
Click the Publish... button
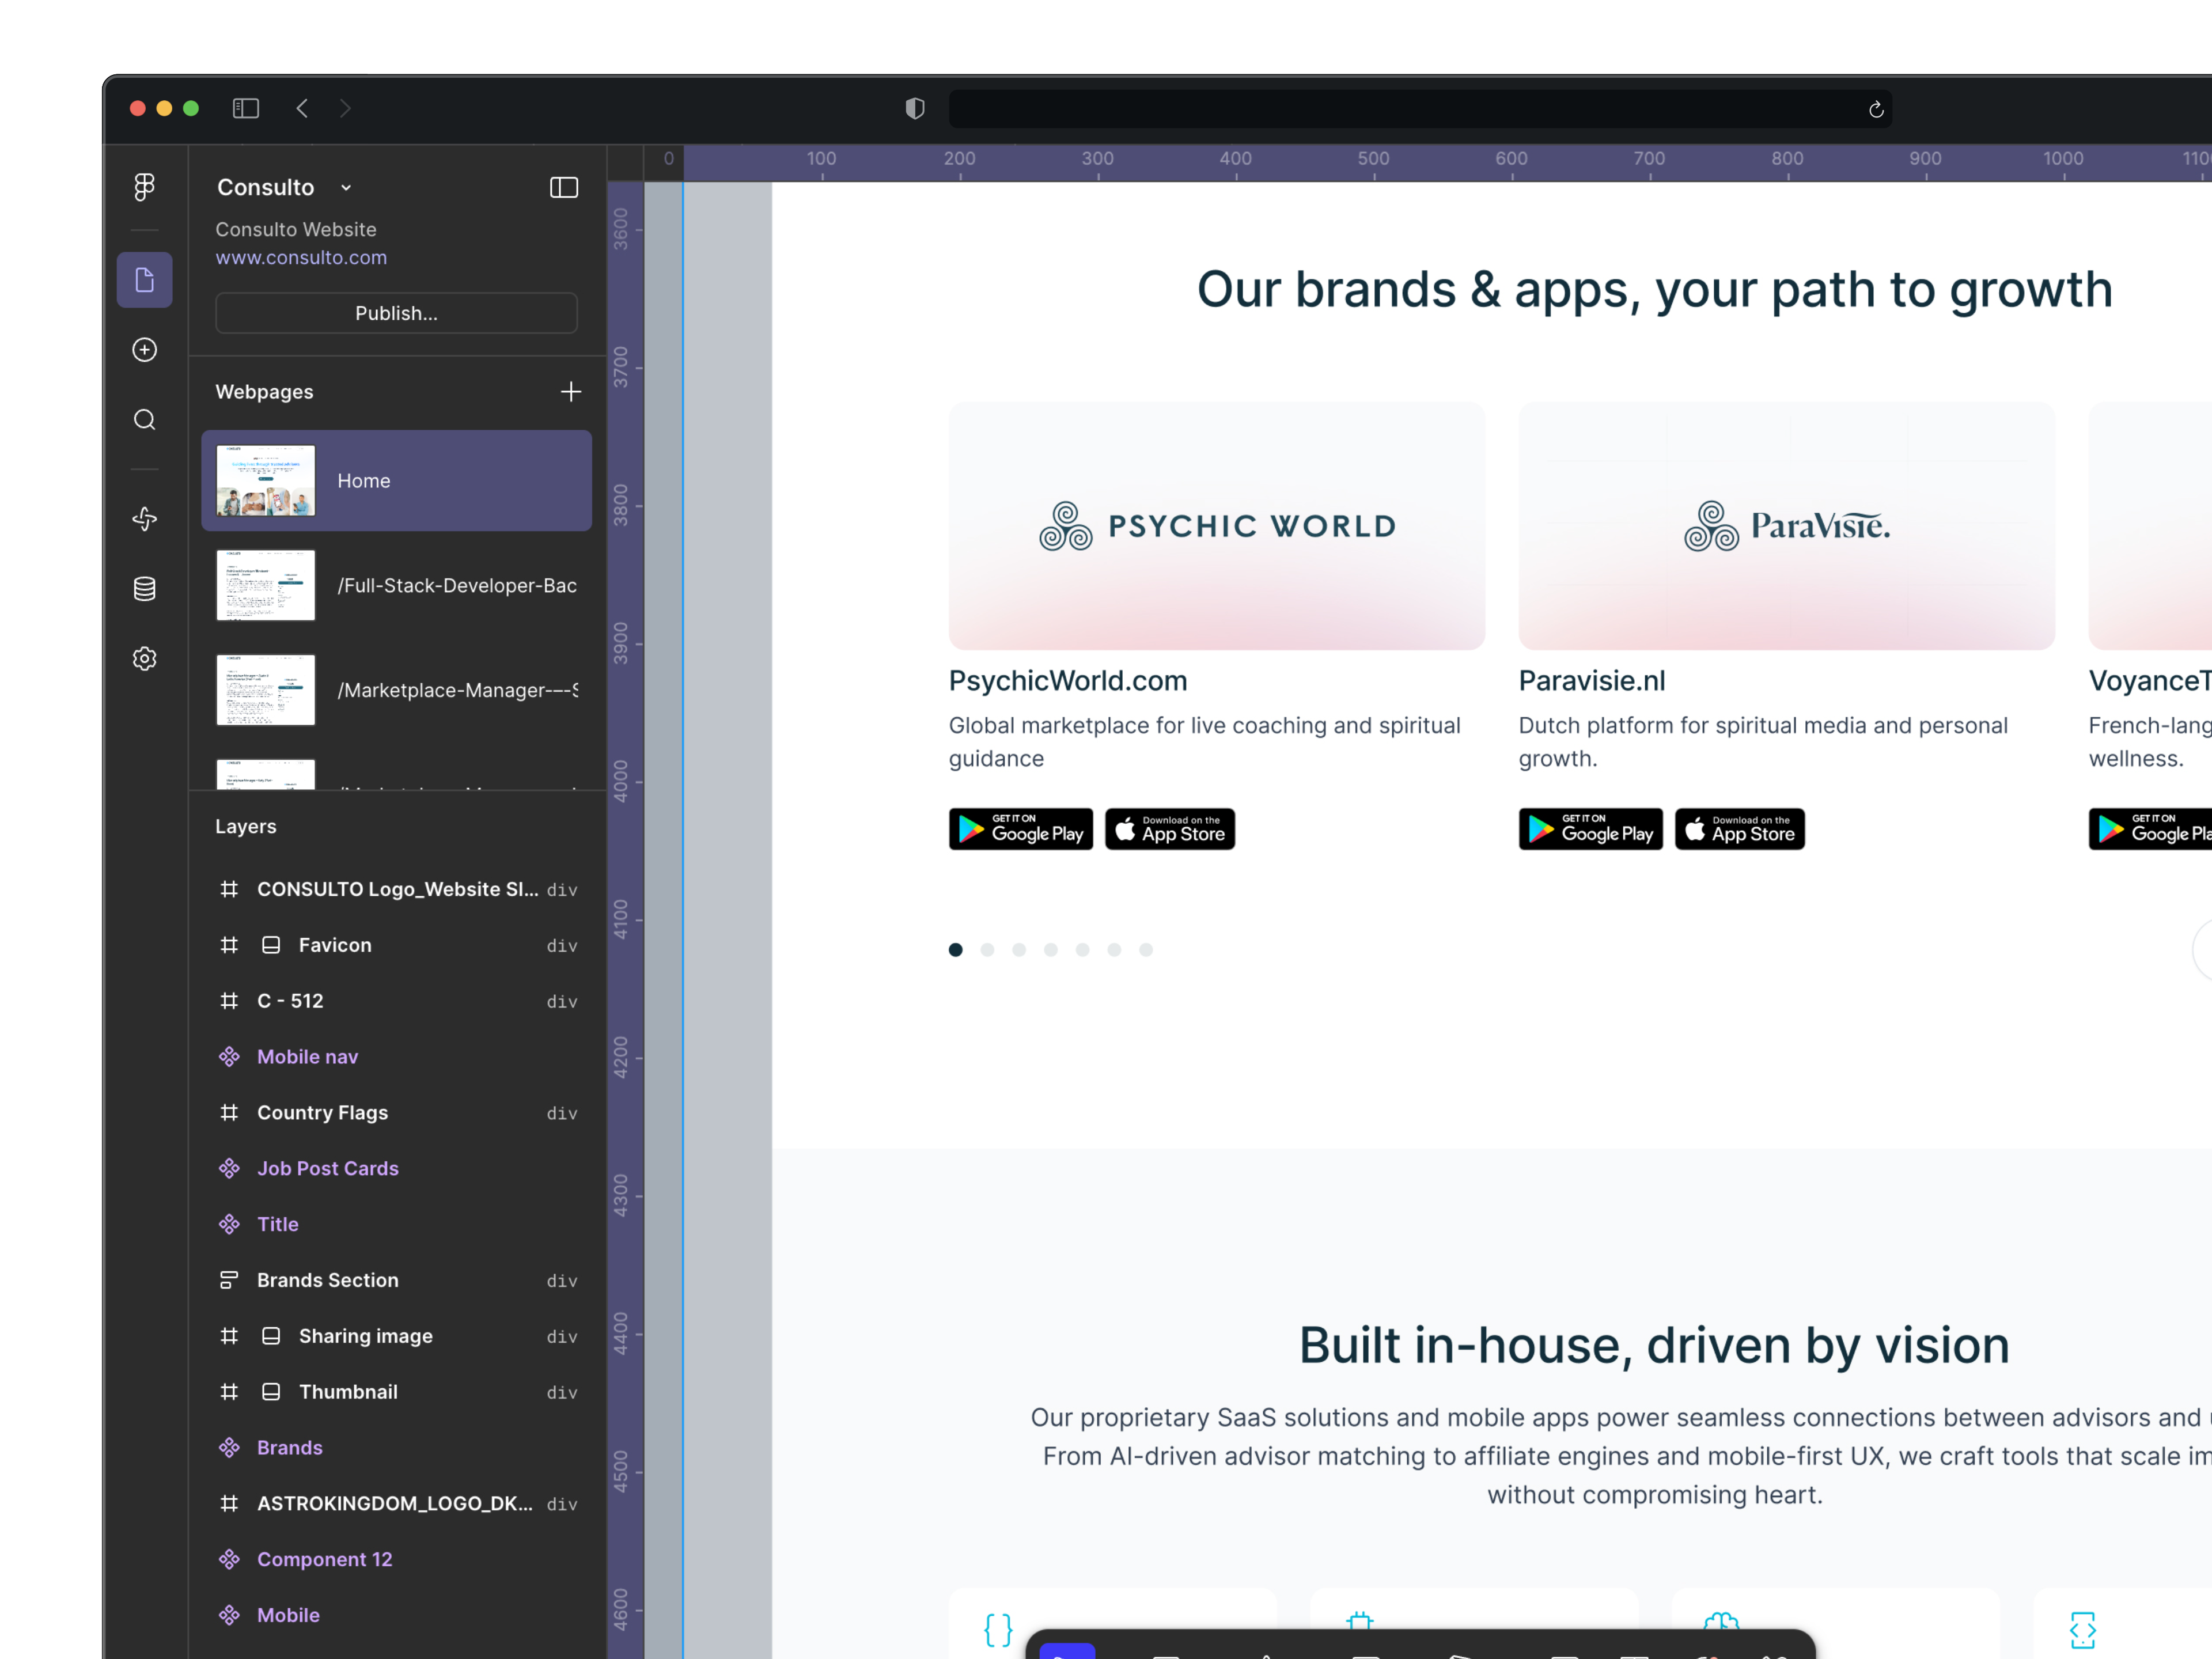[x=396, y=313]
